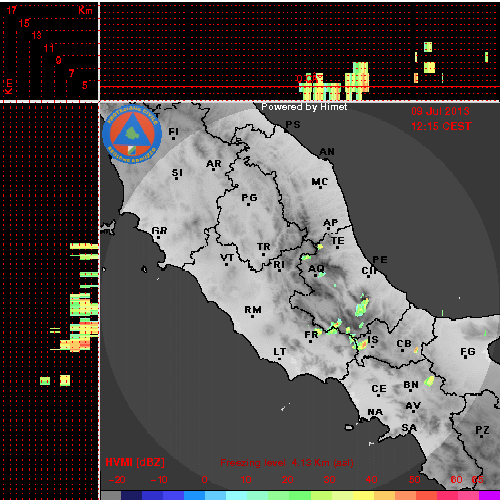
Task: Click the magenta swatch at color scale end
Action: (x=489, y=495)
